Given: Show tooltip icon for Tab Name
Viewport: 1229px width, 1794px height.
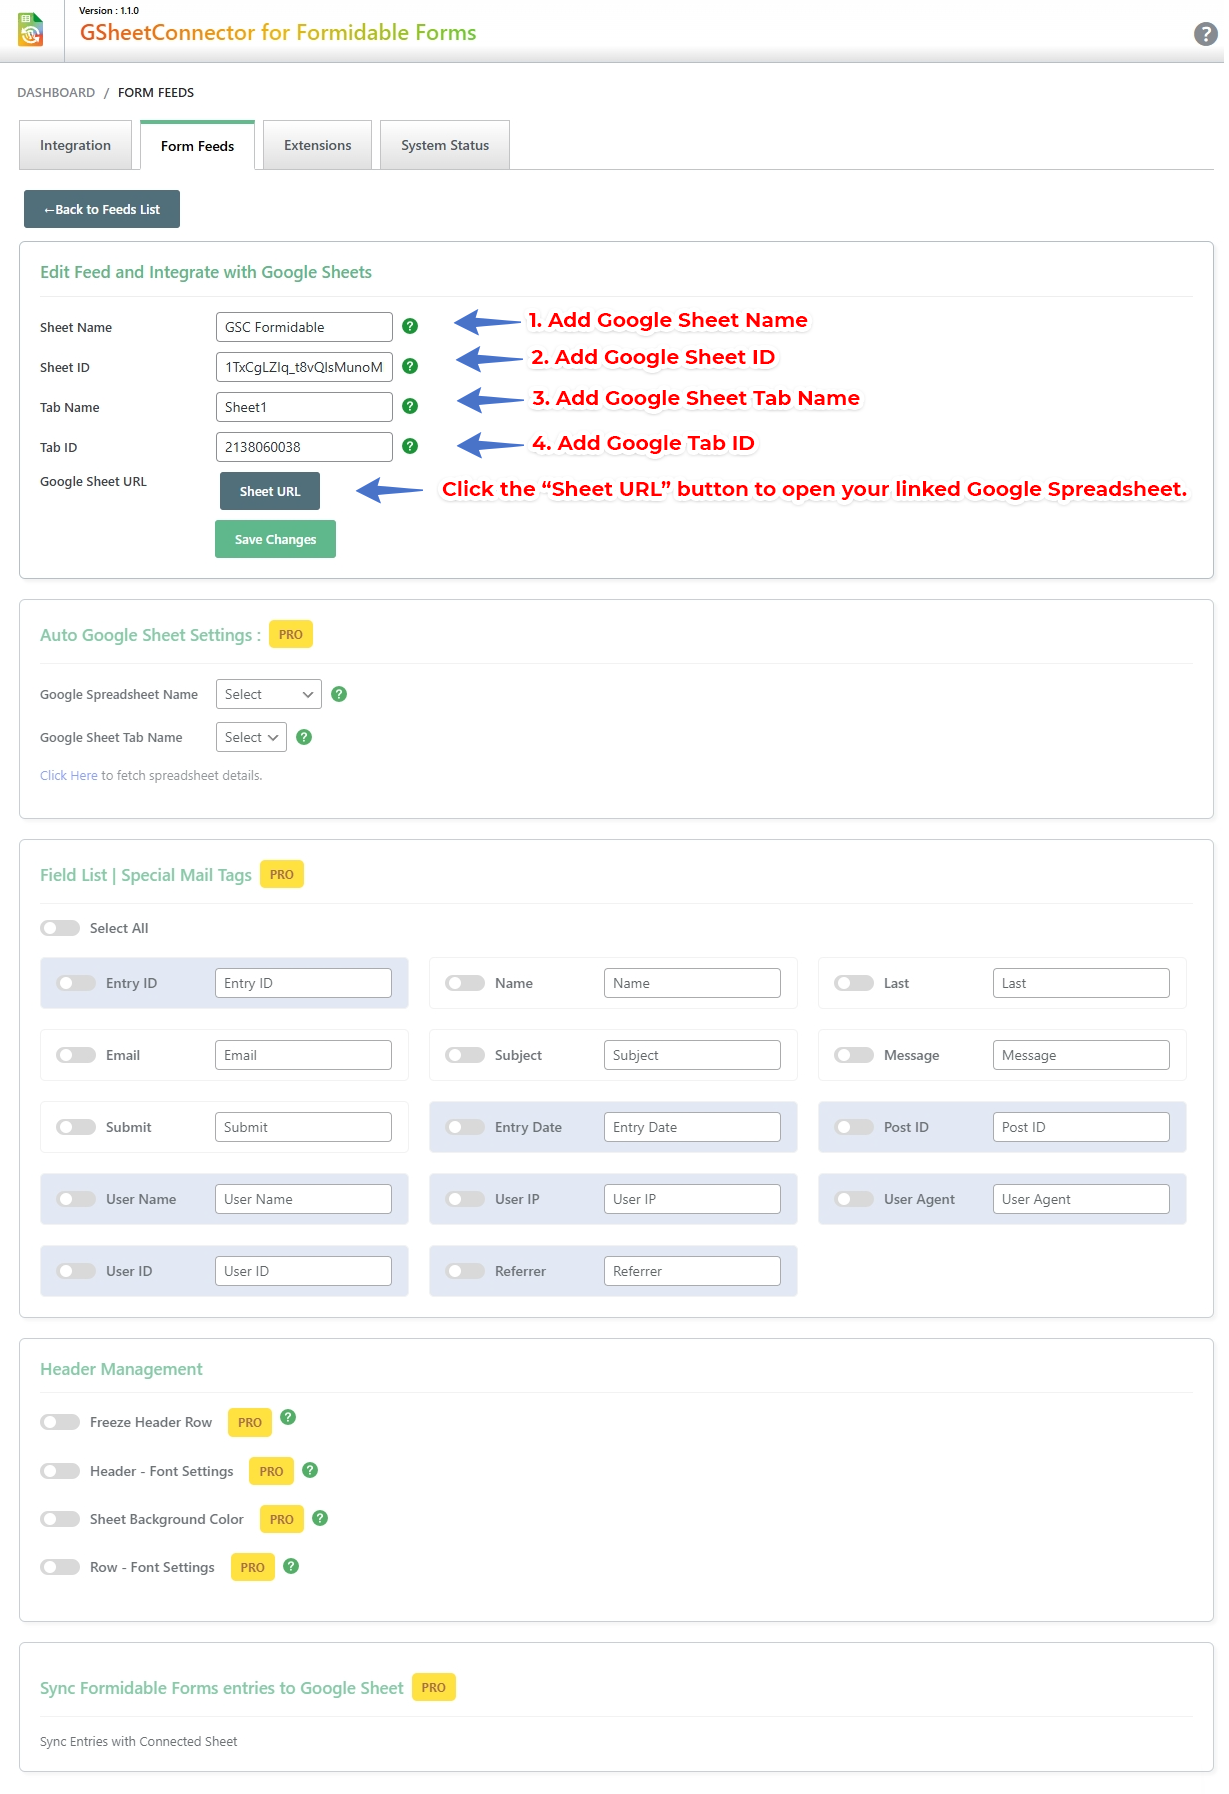Looking at the screenshot, I should (410, 406).
